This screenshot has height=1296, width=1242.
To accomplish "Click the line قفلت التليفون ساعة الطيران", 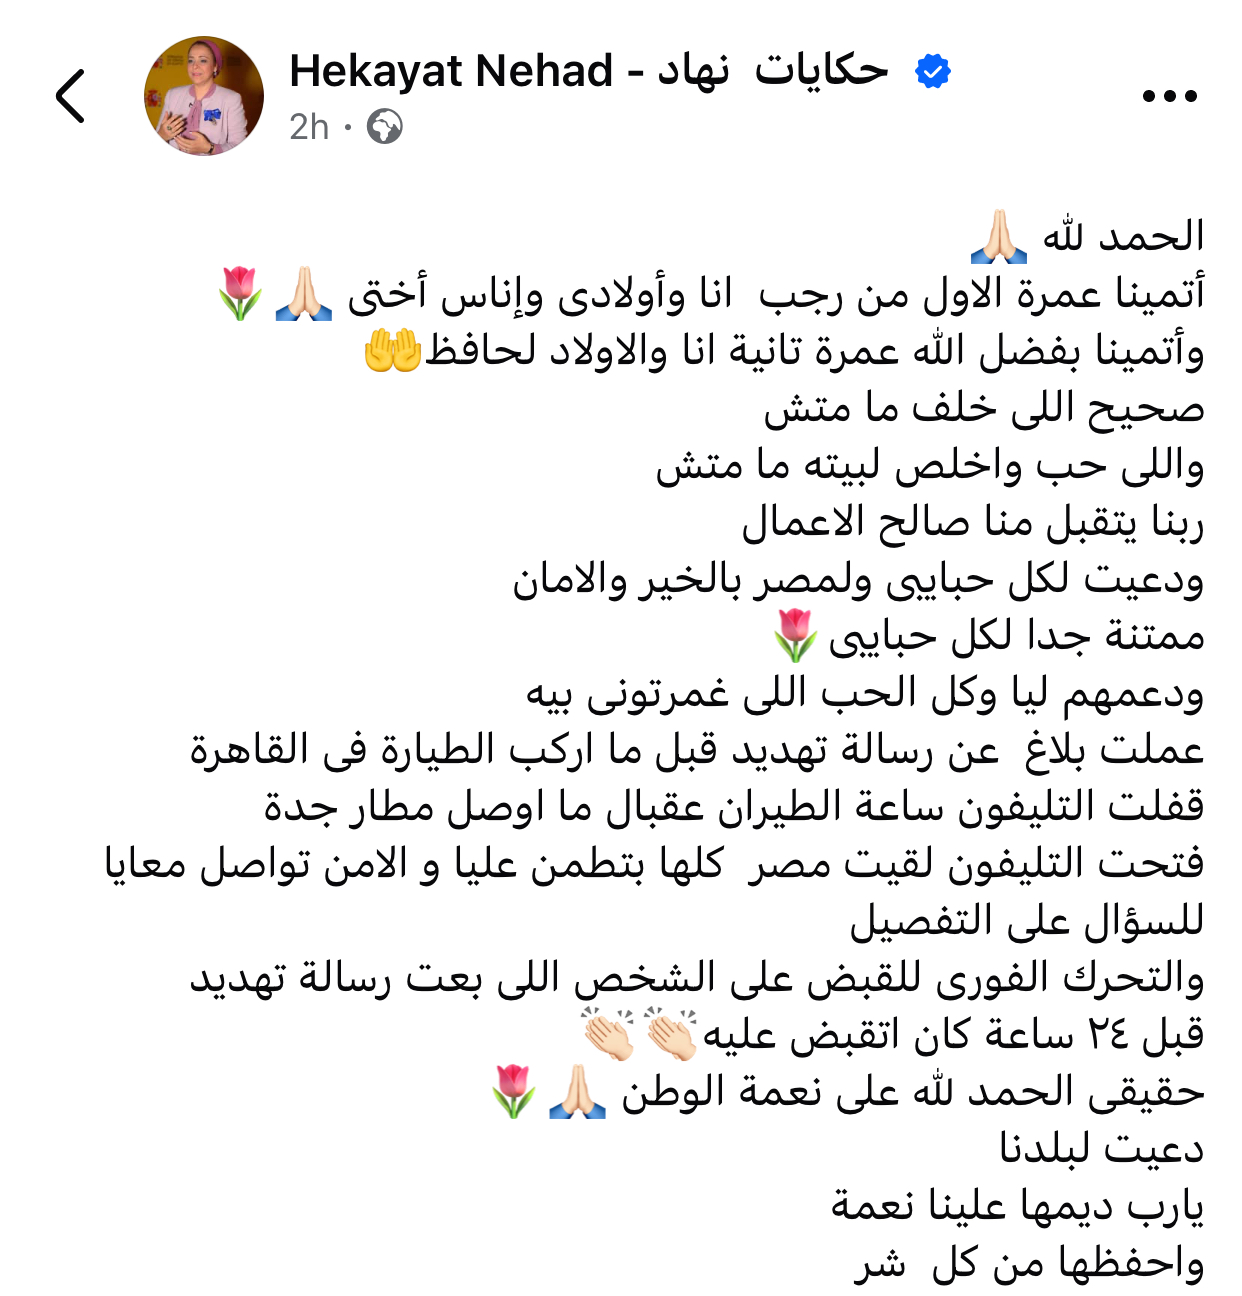I will 734,807.
